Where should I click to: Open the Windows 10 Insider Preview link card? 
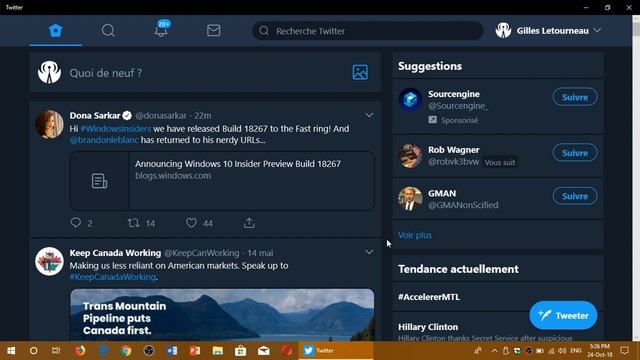[x=222, y=181]
